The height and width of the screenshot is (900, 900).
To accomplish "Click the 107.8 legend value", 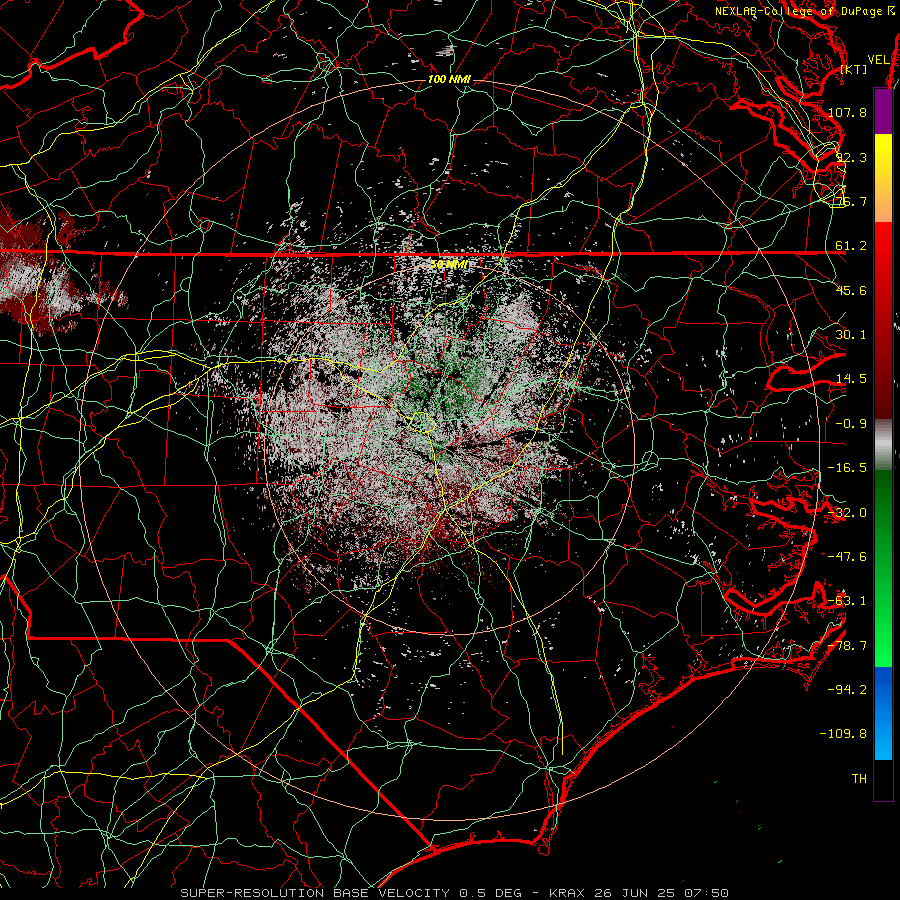I will pos(848,112).
